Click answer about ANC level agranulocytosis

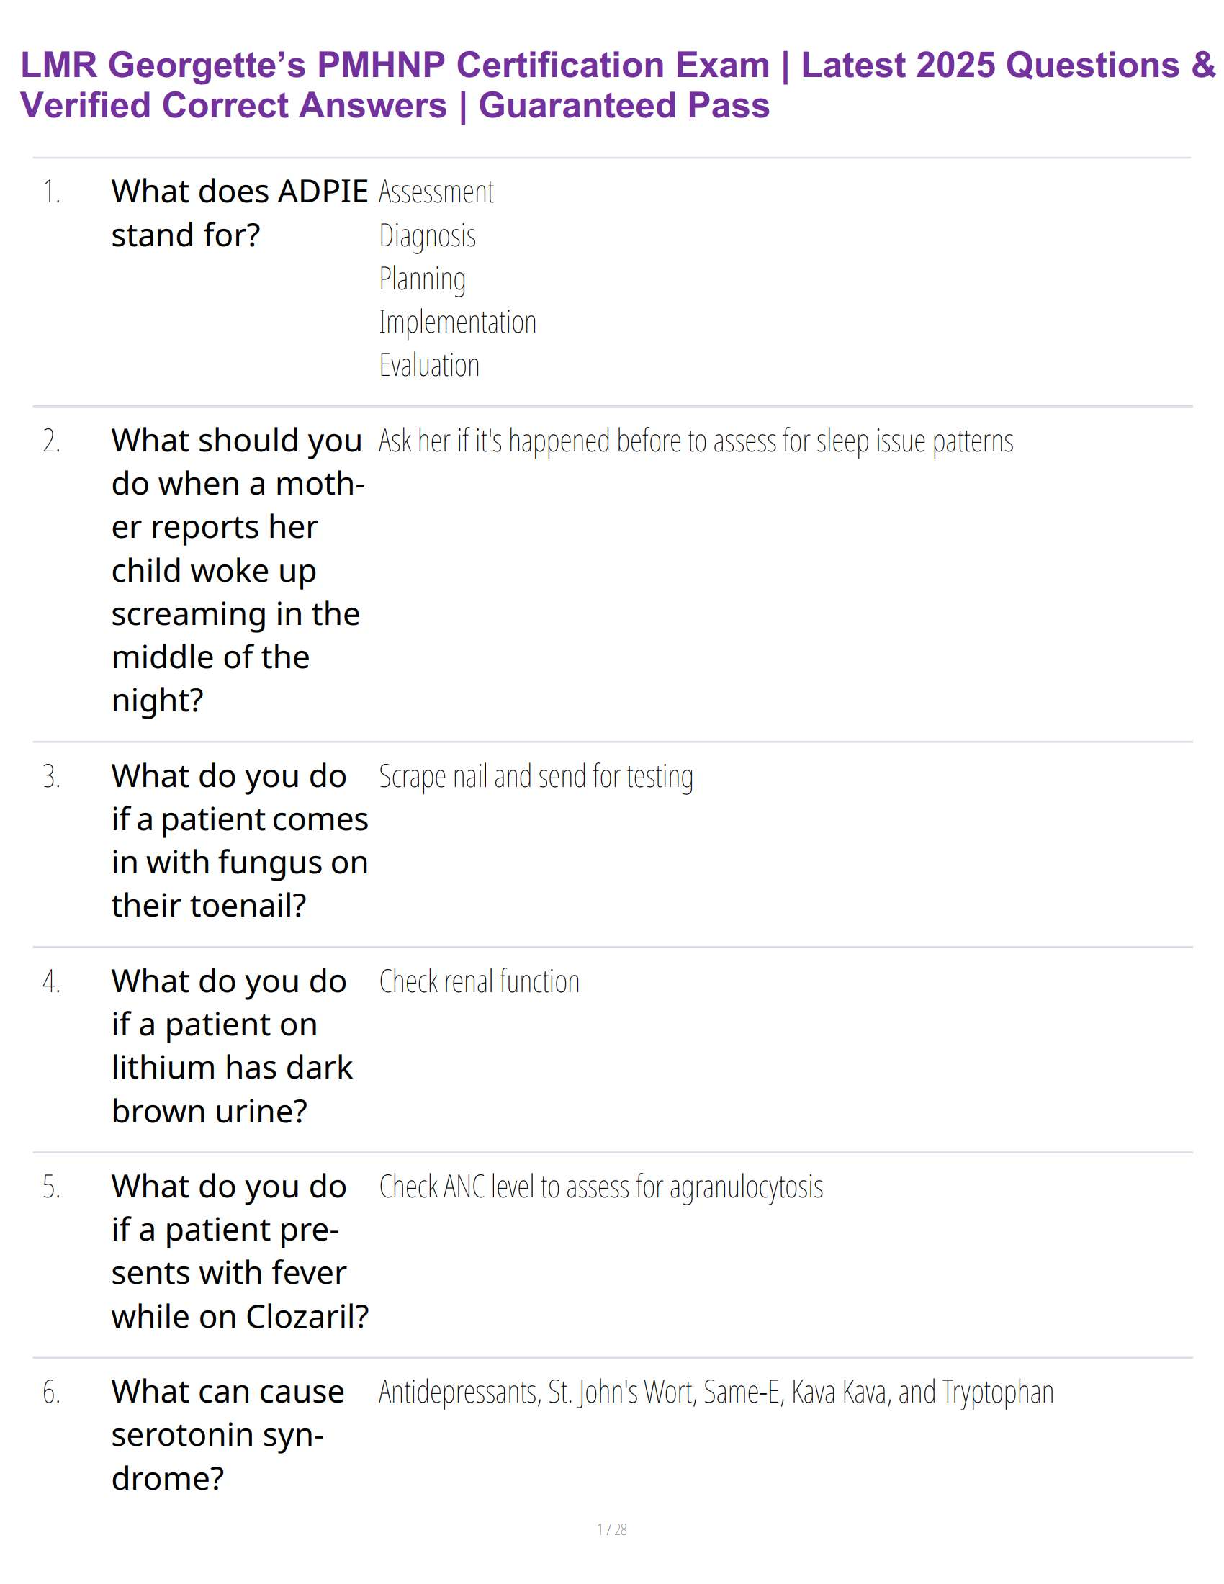601,1187
